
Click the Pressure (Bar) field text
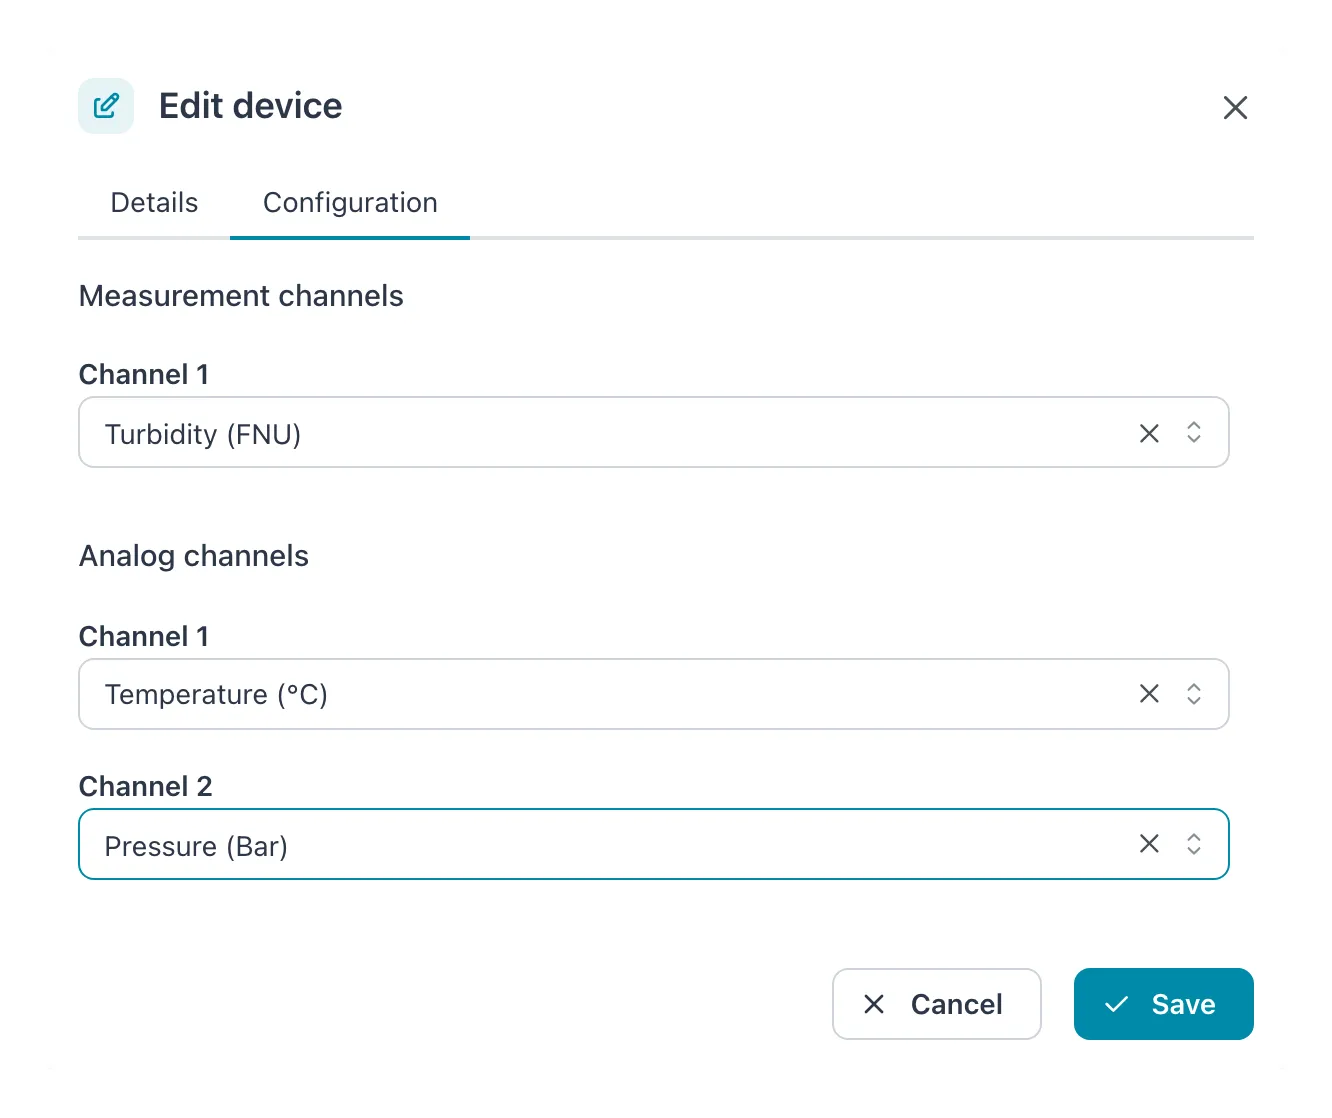tap(196, 846)
